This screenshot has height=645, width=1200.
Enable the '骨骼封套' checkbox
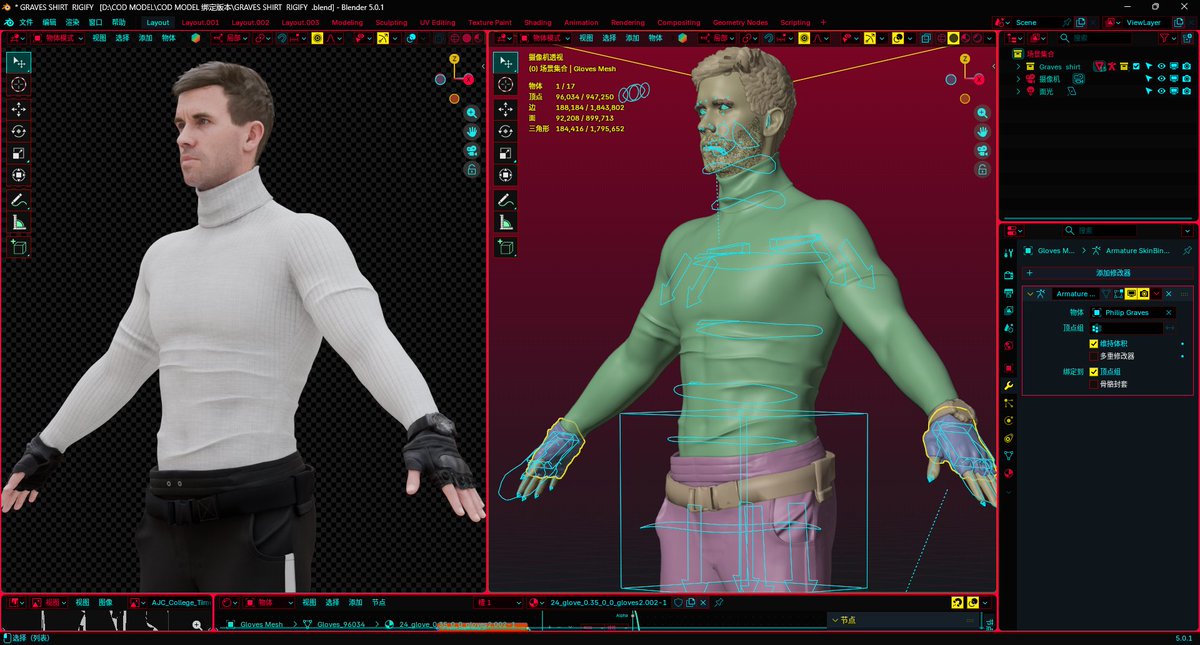tap(1094, 384)
